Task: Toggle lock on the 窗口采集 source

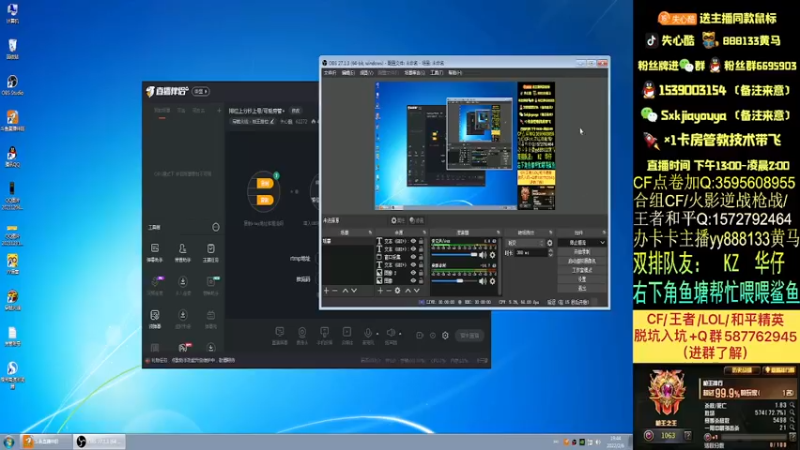Action: click(x=421, y=257)
